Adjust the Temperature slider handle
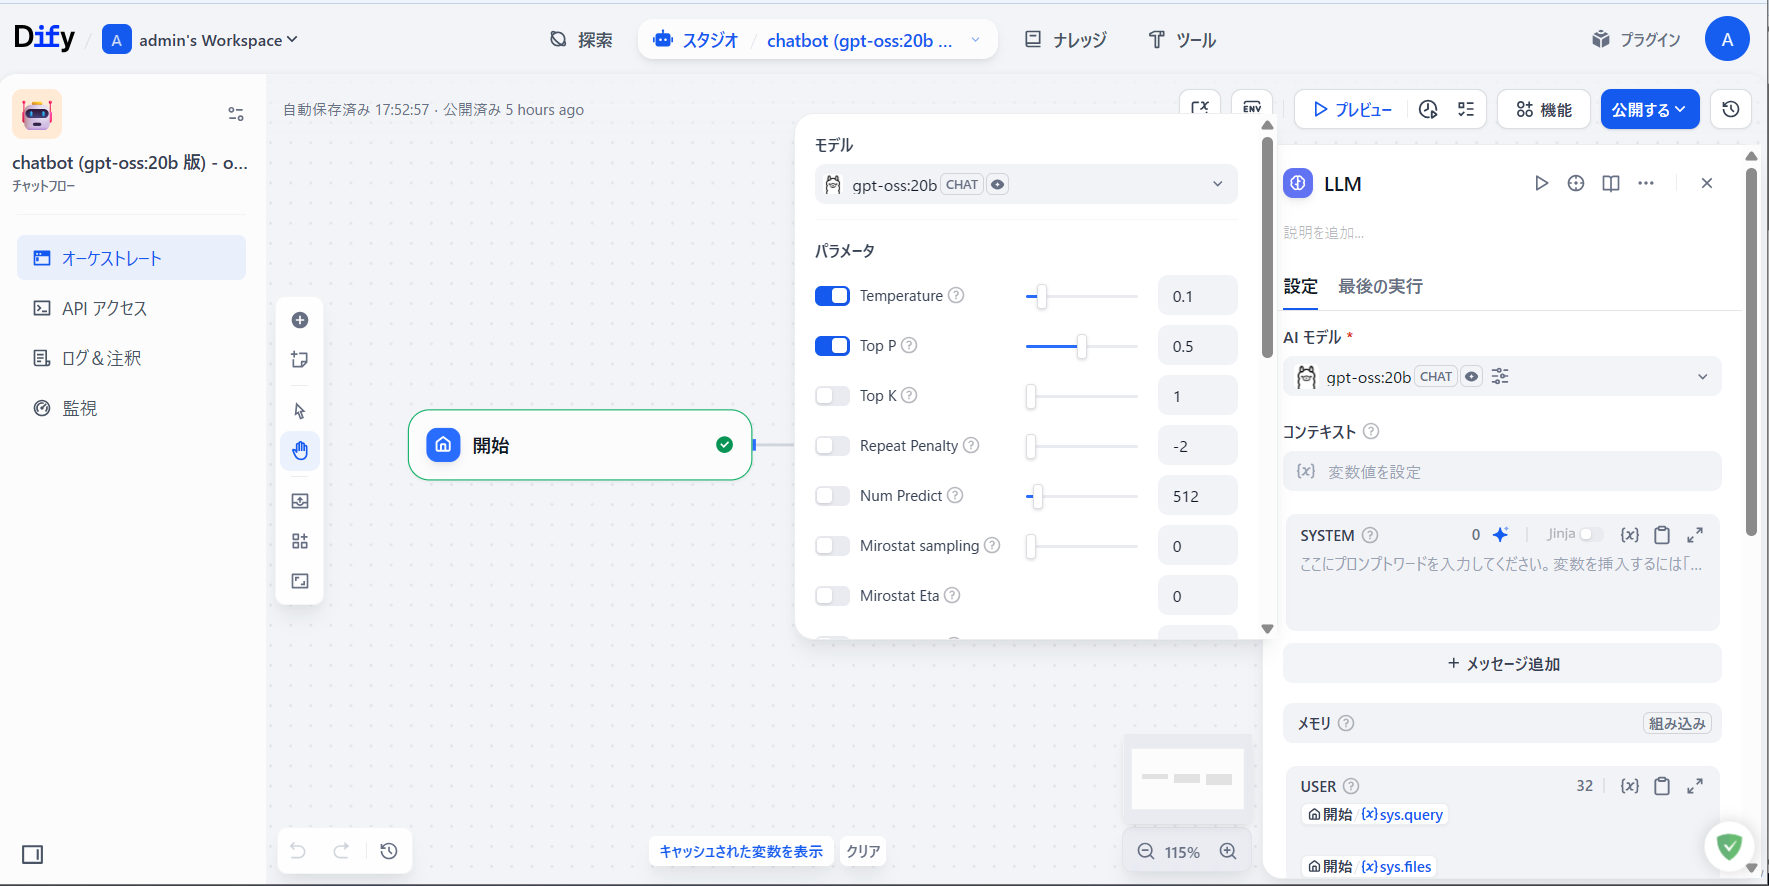The image size is (1769, 886). 1041,296
